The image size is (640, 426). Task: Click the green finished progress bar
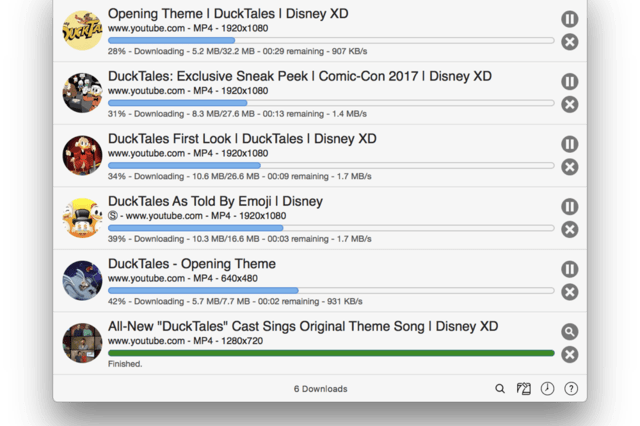click(x=331, y=353)
